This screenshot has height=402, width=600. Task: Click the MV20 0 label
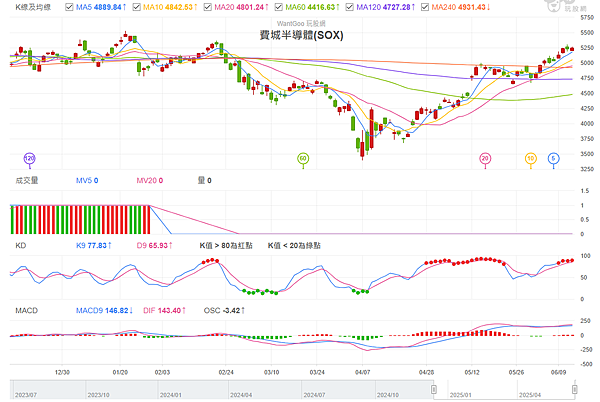coord(150,180)
